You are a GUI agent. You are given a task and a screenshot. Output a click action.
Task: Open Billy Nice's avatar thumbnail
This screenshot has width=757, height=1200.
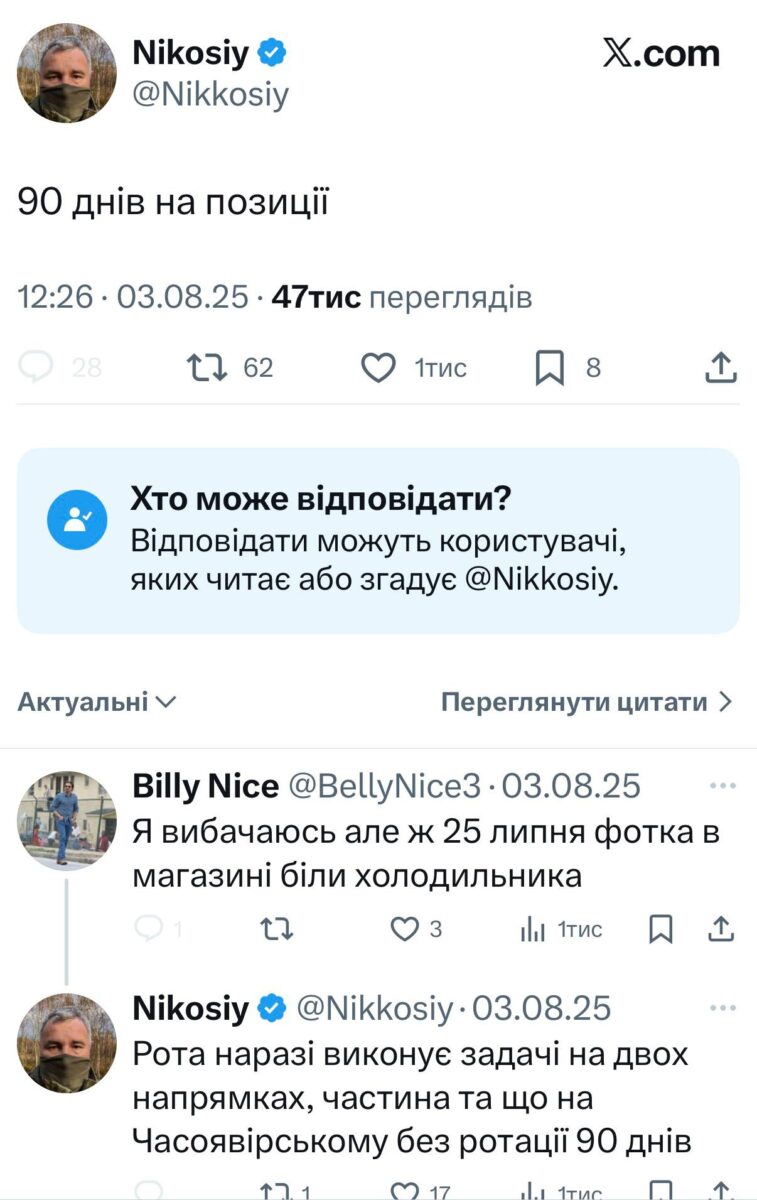click(67, 819)
